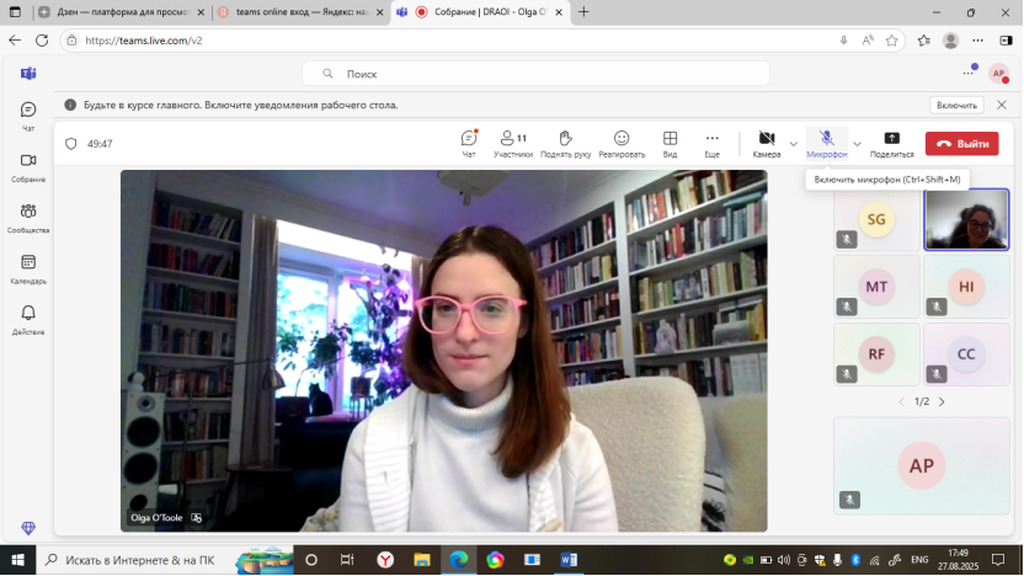This screenshot has height=576, width=1024.
Task: Click Включить to enable desktop notifications
Action: pos(957,105)
